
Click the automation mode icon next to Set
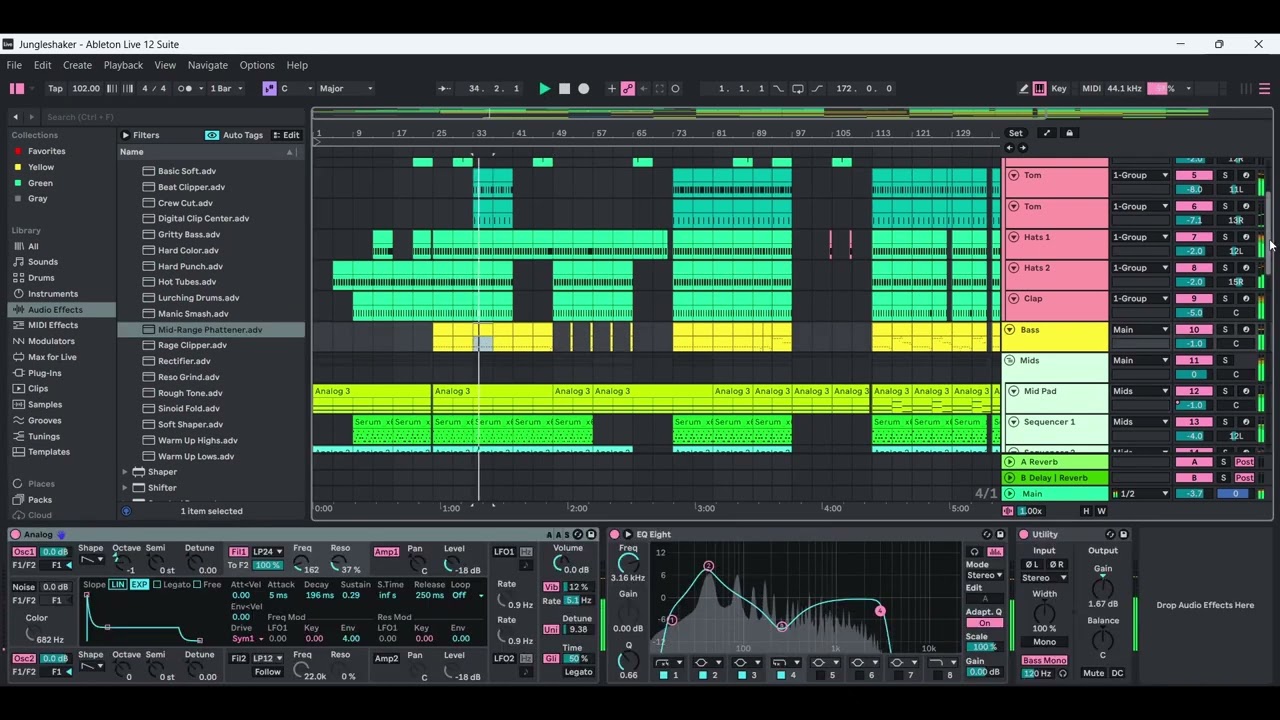click(x=1047, y=133)
